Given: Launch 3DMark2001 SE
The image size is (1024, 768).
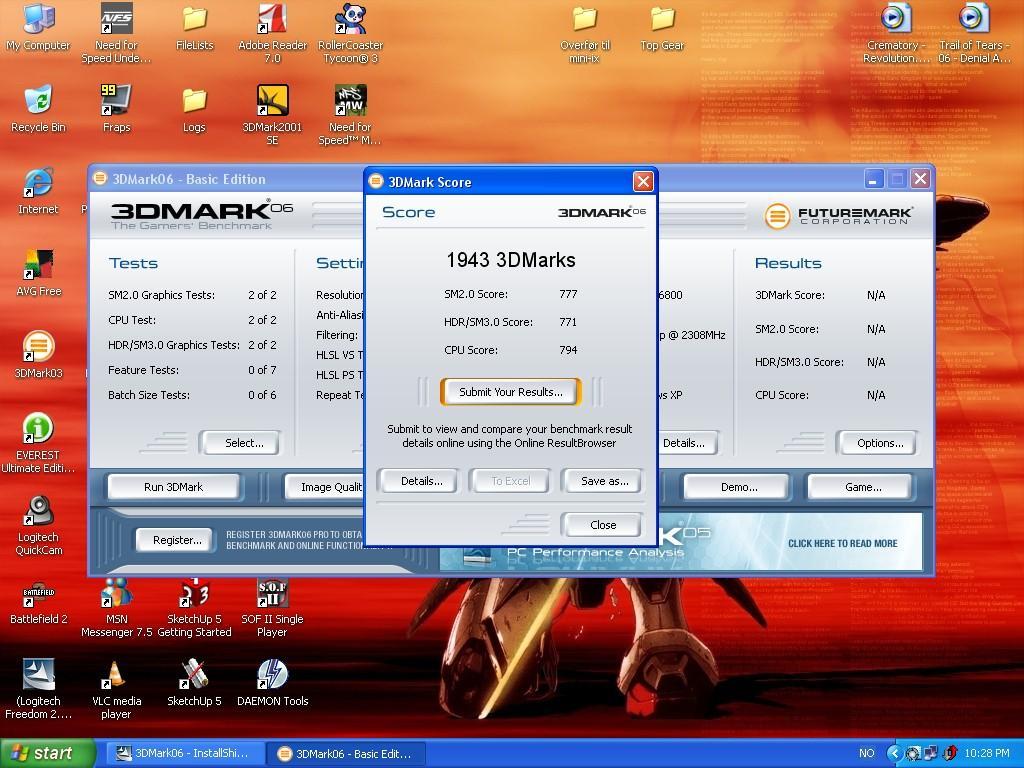Looking at the screenshot, I should tap(272, 115).
